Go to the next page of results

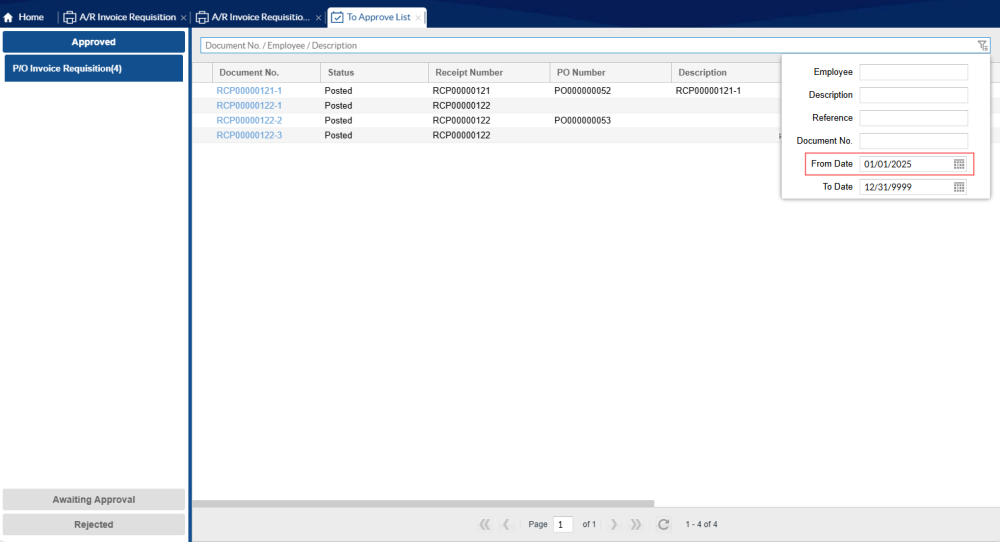coord(613,524)
